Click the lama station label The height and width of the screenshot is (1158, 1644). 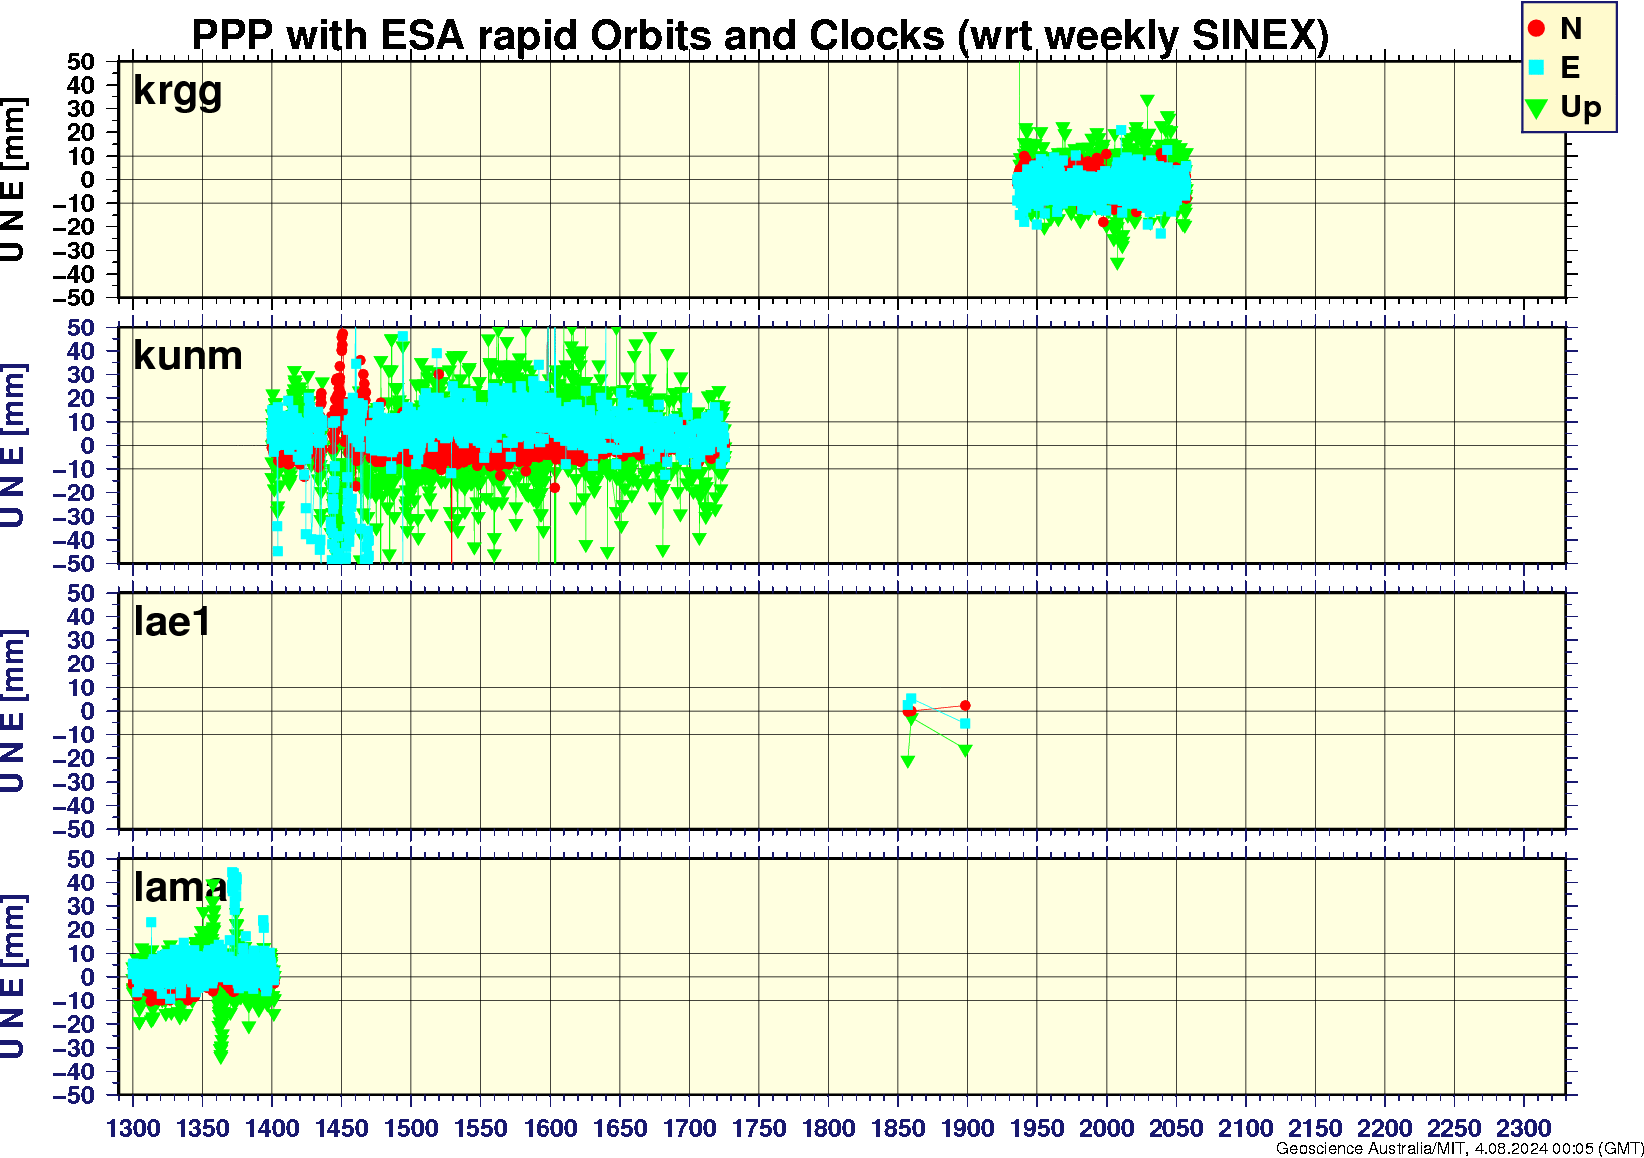[180, 887]
